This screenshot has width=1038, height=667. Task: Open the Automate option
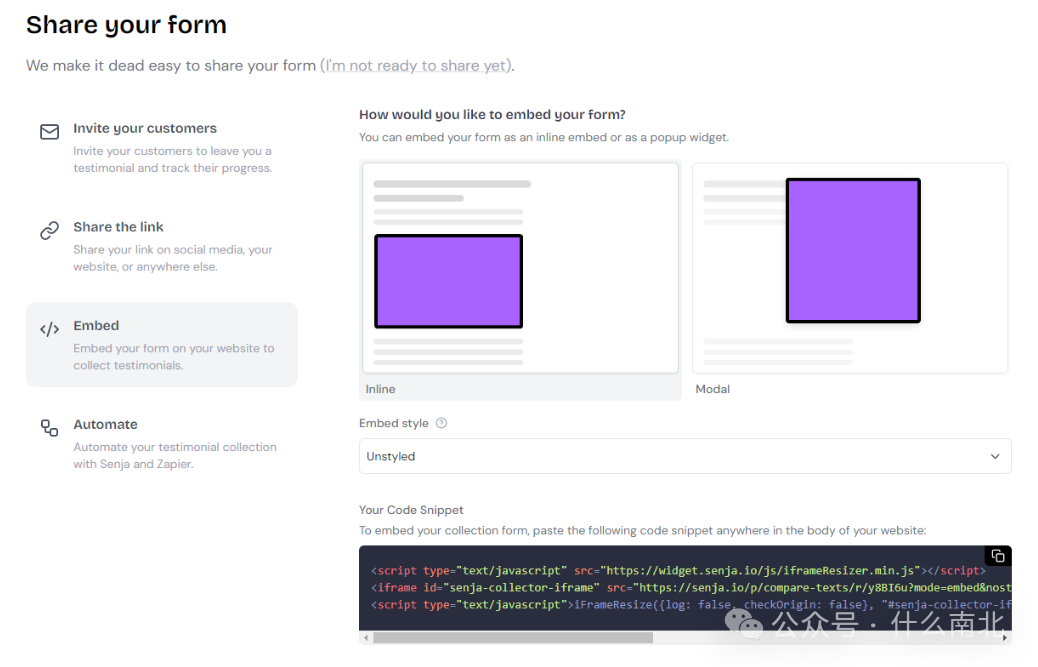[162, 443]
